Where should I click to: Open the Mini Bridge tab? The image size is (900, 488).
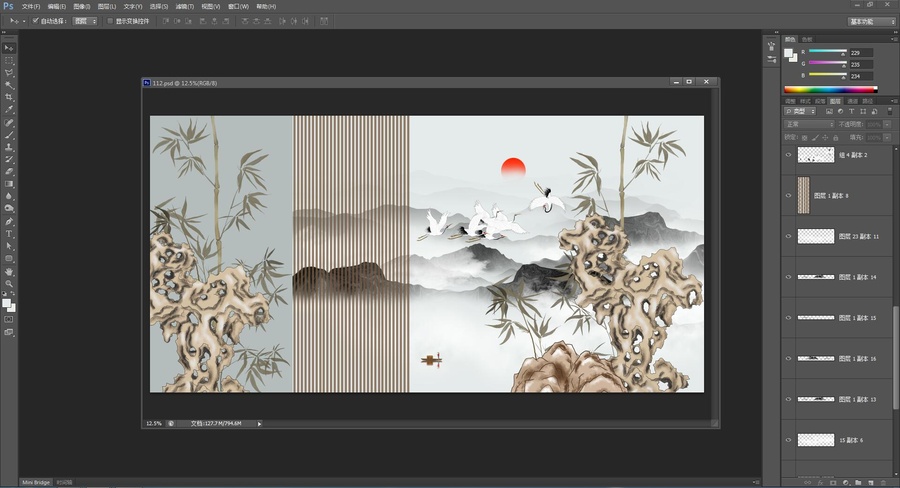[x=36, y=482]
